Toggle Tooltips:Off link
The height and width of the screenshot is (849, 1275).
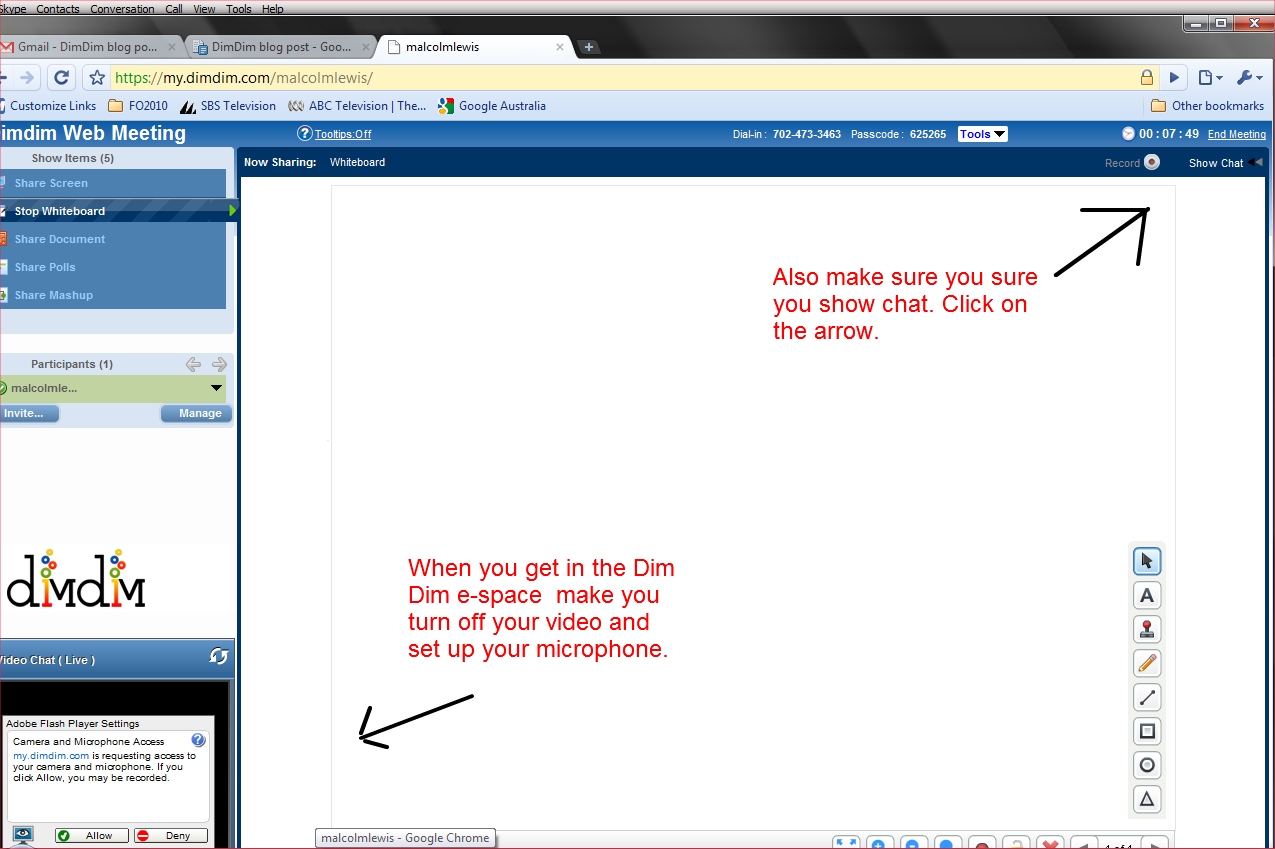click(343, 134)
